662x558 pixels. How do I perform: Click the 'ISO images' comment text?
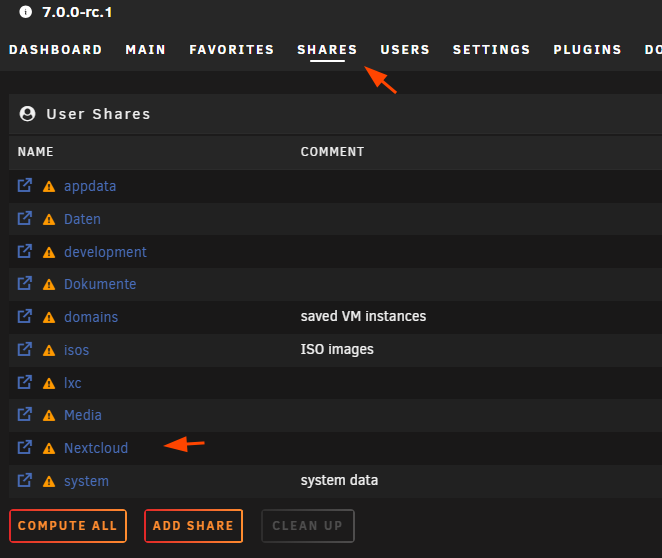point(337,349)
